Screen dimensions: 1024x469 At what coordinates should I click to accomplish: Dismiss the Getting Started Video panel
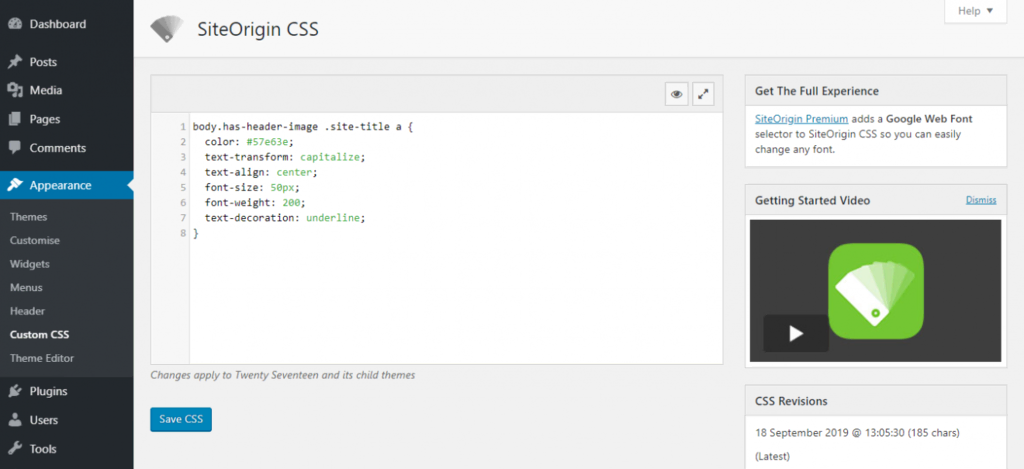[980, 200]
